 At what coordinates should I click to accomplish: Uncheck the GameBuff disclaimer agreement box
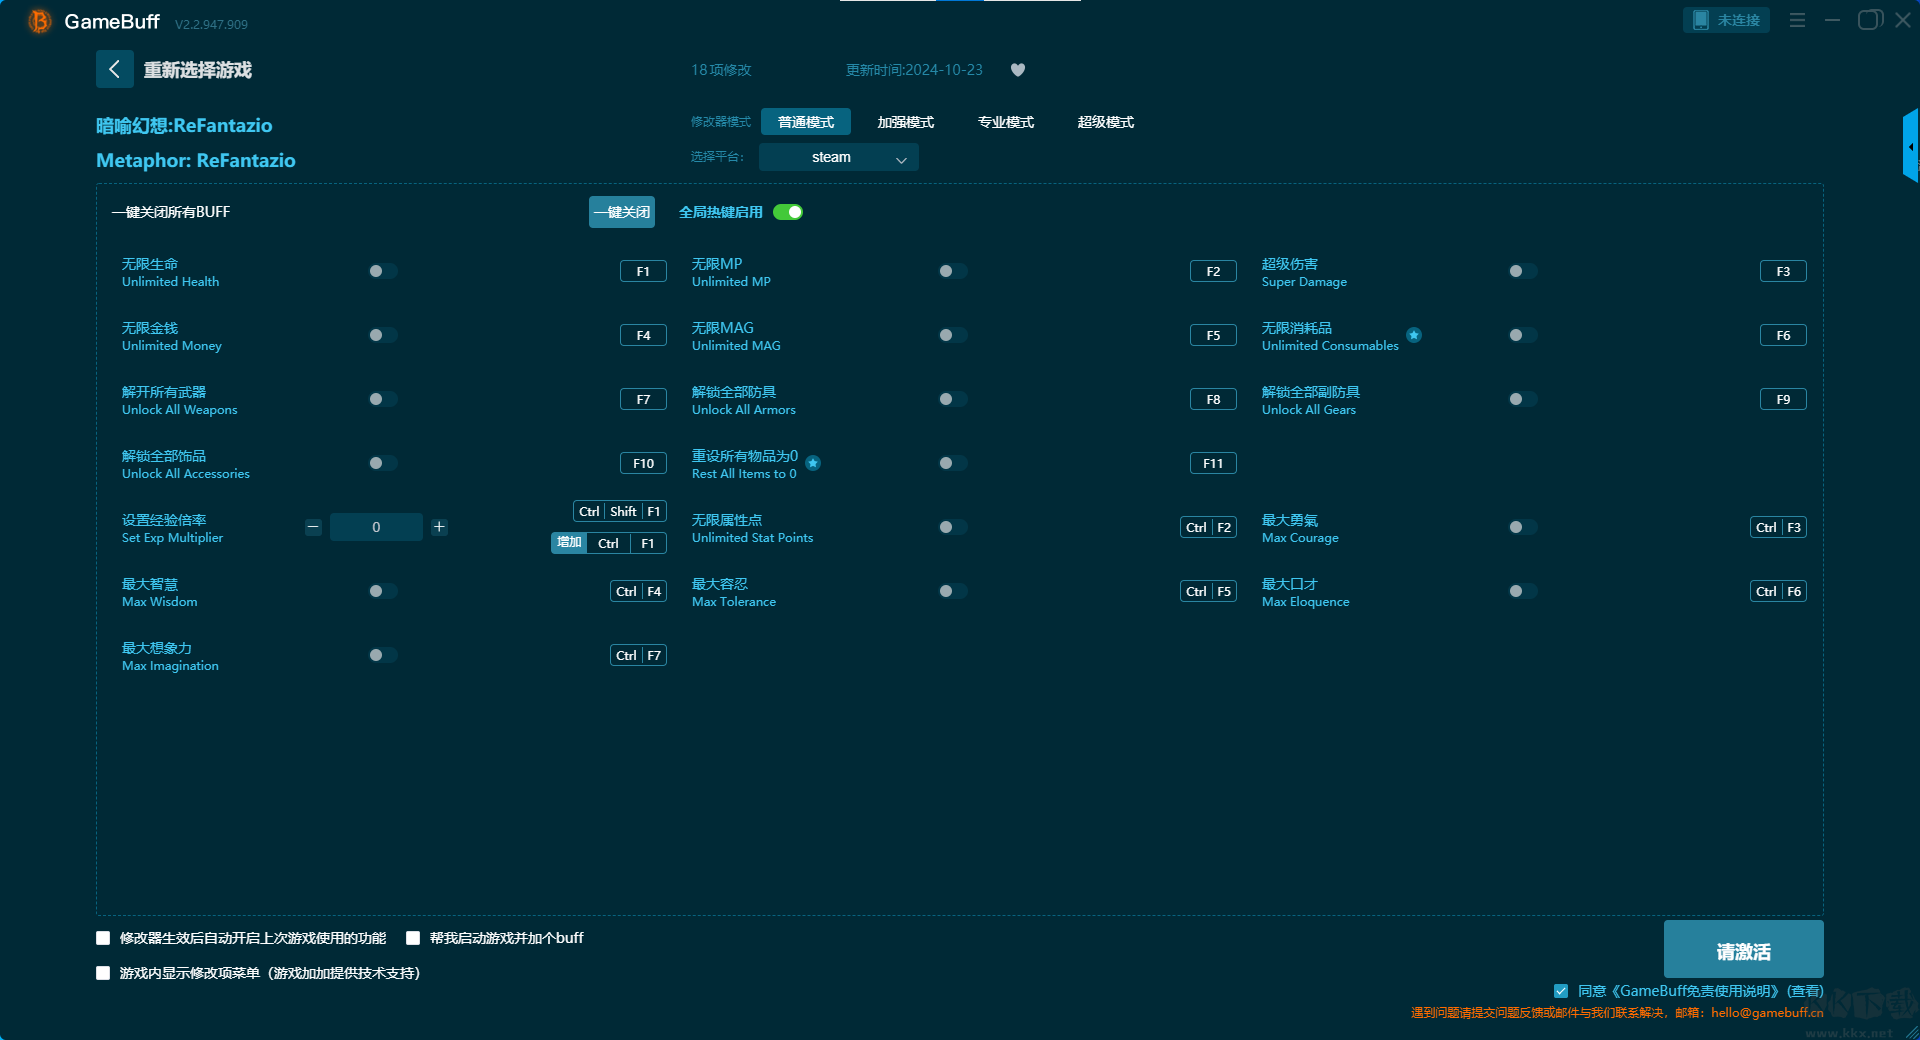pyautogui.click(x=1561, y=991)
